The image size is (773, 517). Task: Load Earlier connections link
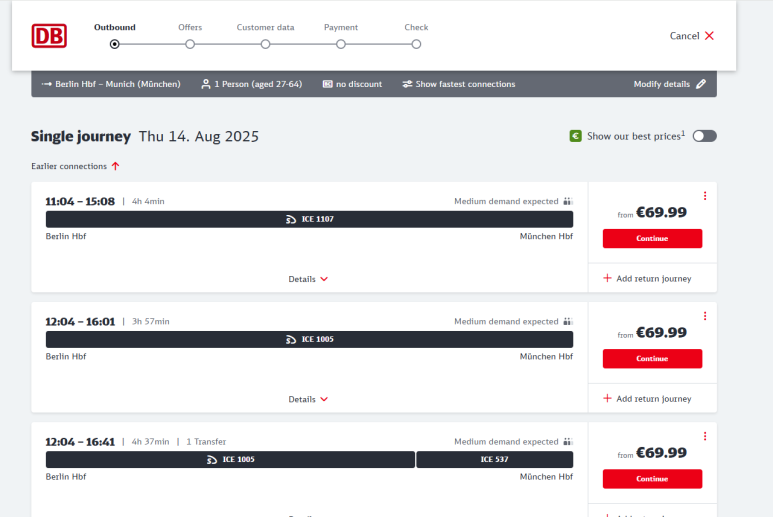click(x=69, y=166)
